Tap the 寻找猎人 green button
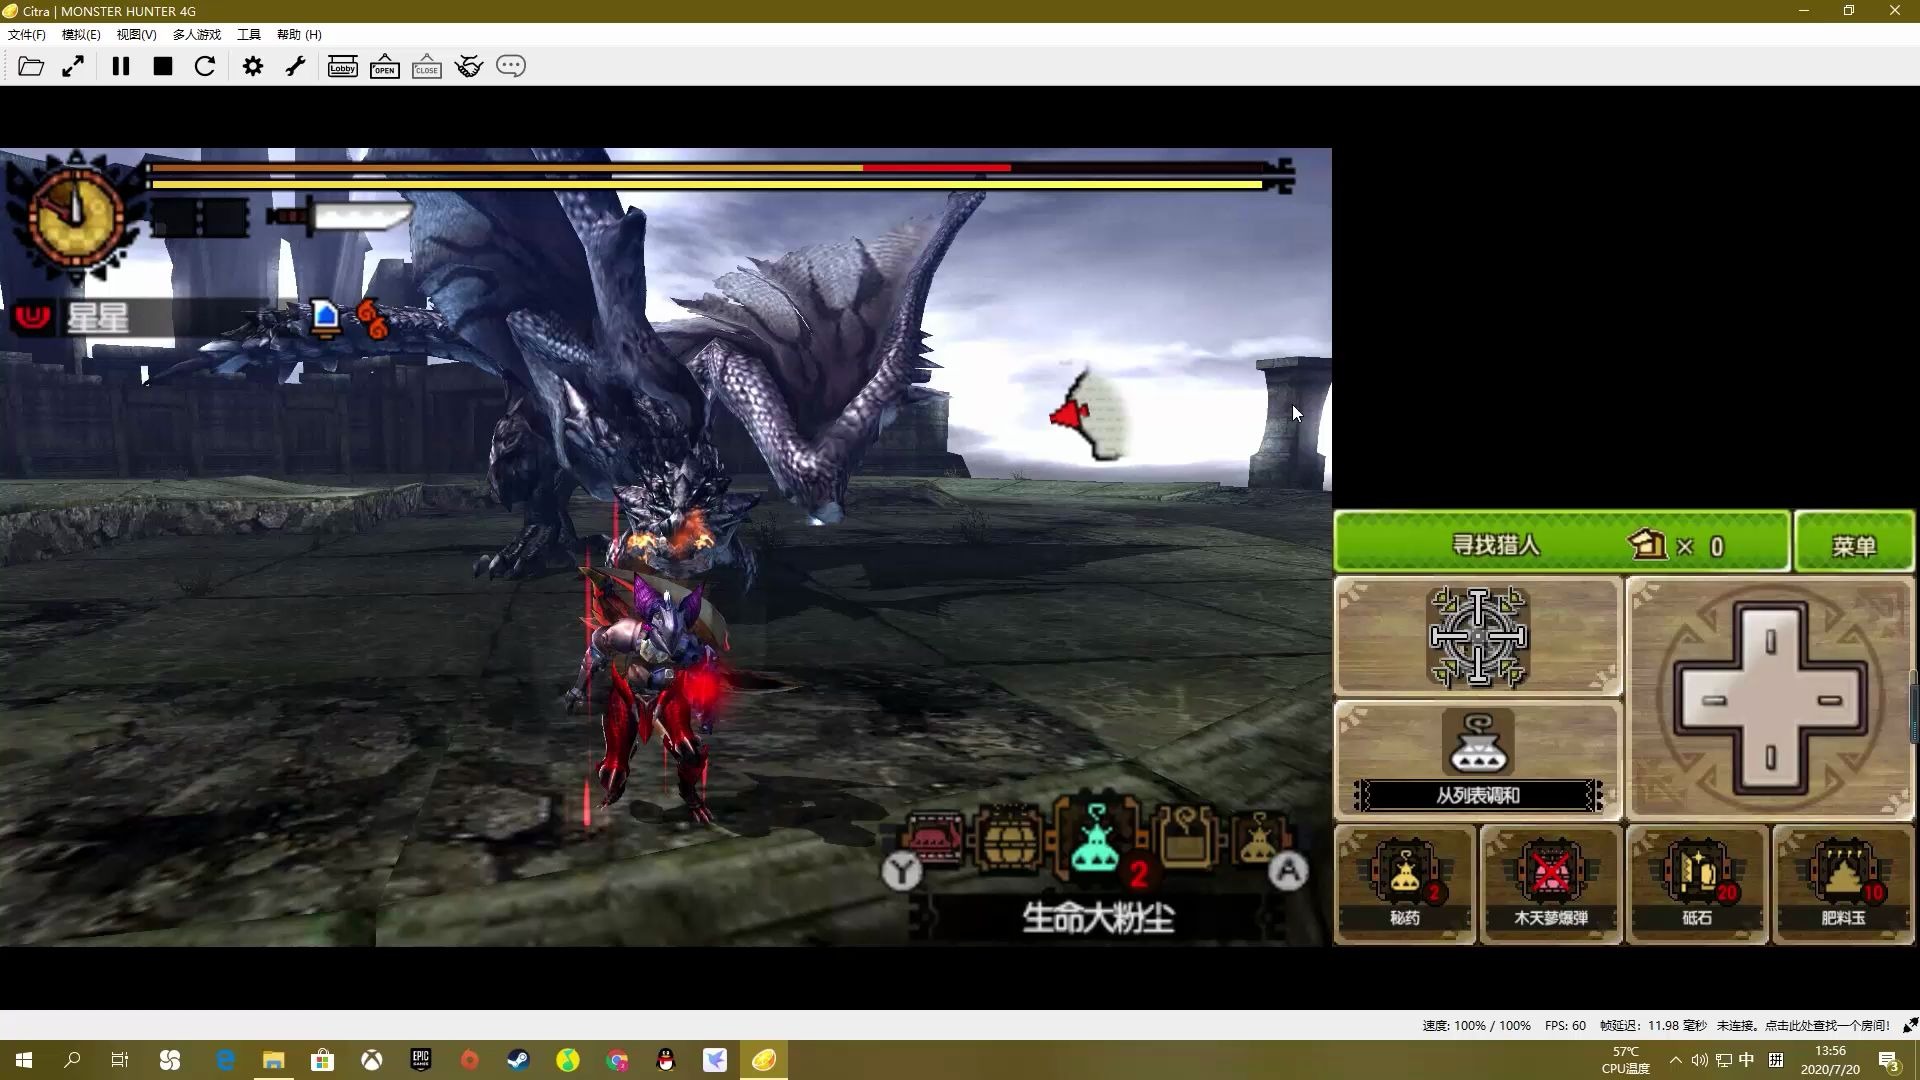1920x1080 pixels. [1562, 542]
